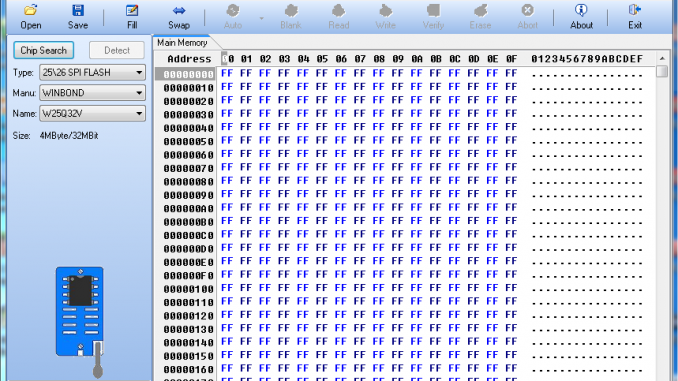Viewport: 678px width, 381px height.
Task: Click the ASCII dots in row 00000030
Action: coord(587,115)
